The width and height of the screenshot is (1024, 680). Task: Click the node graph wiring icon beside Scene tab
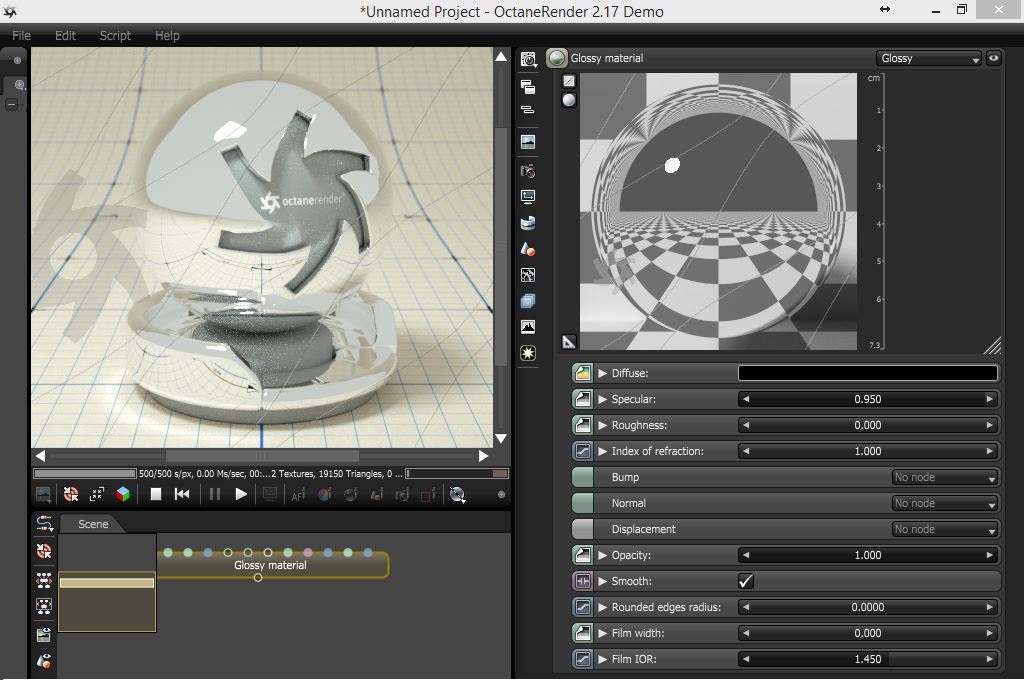(44, 524)
